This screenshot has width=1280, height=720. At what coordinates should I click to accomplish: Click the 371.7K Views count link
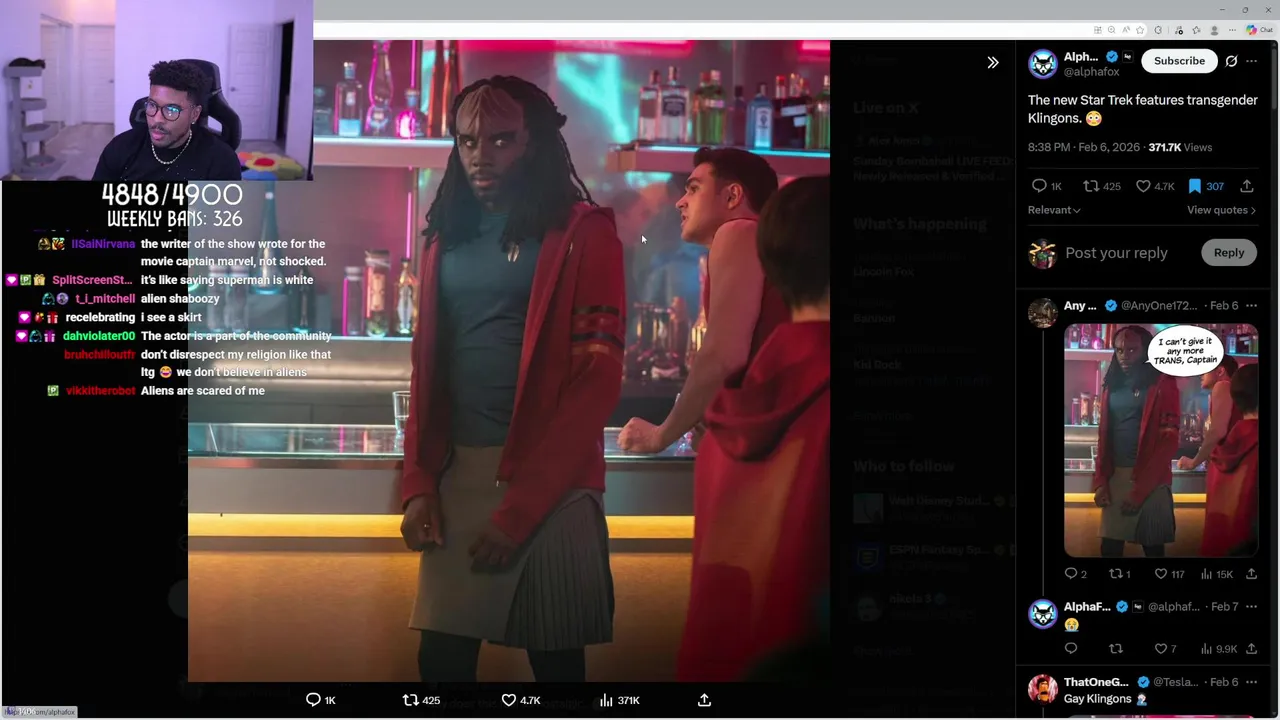pos(1180,147)
